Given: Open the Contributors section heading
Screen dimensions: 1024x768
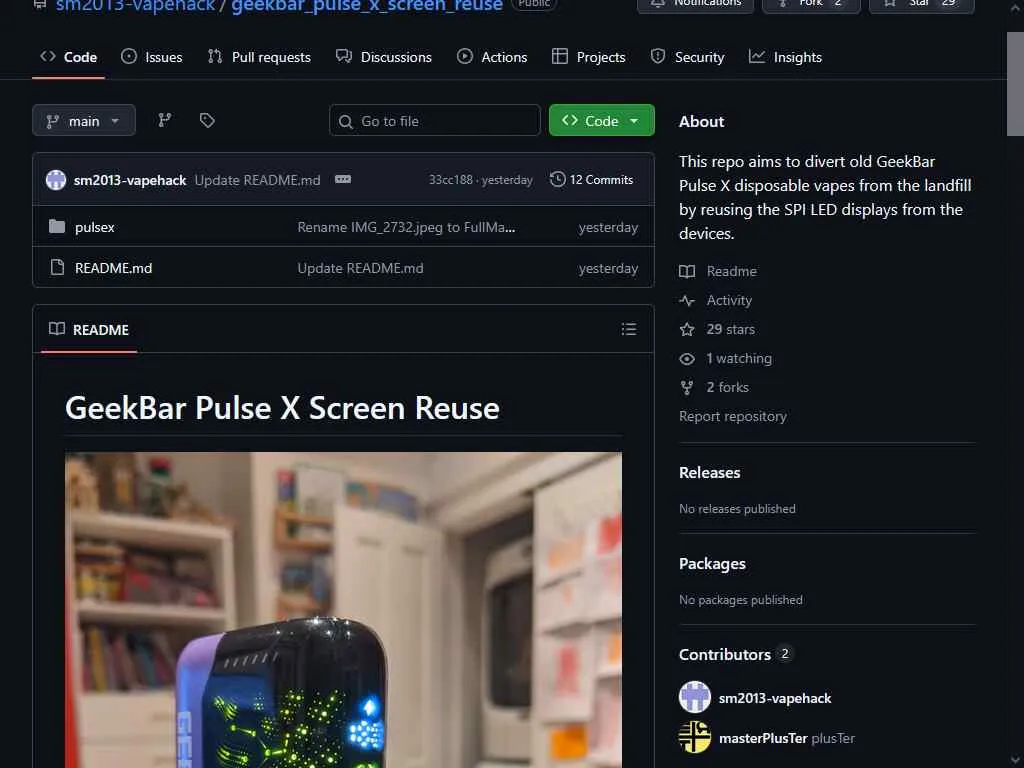Looking at the screenshot, I should point(725,654).
